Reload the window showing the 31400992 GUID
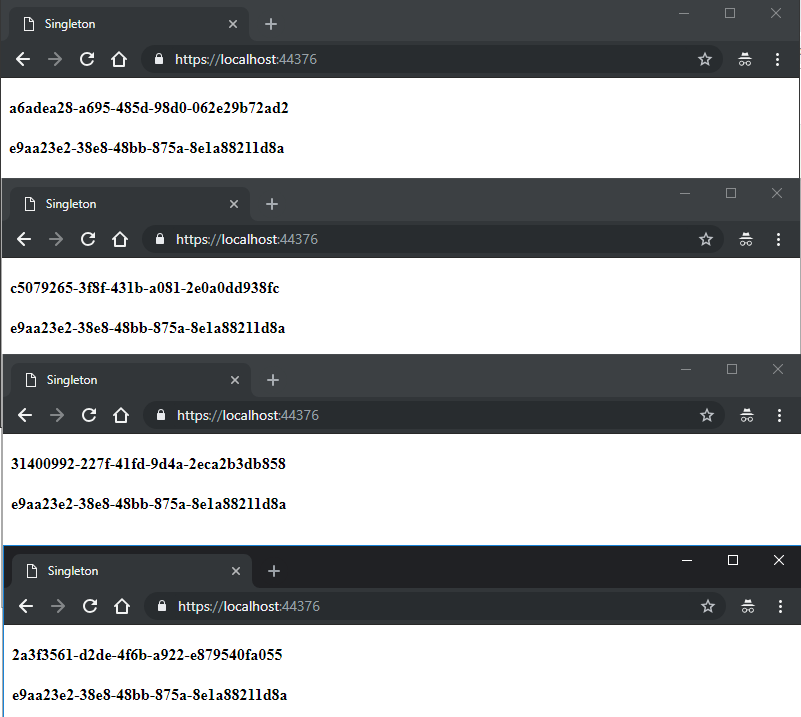801x717 pixels. (x=89, y=415)
